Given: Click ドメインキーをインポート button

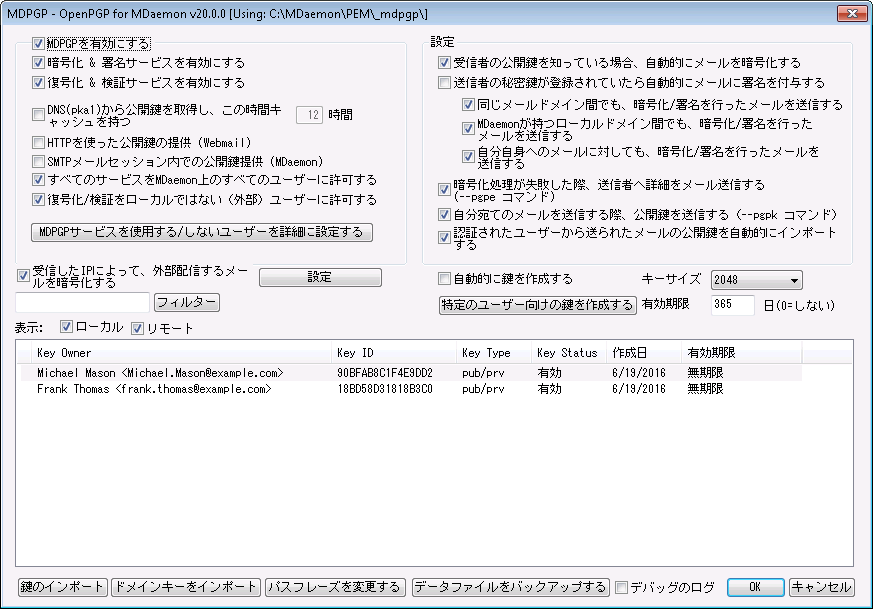Looking at the screenshot, I should 186,587.
